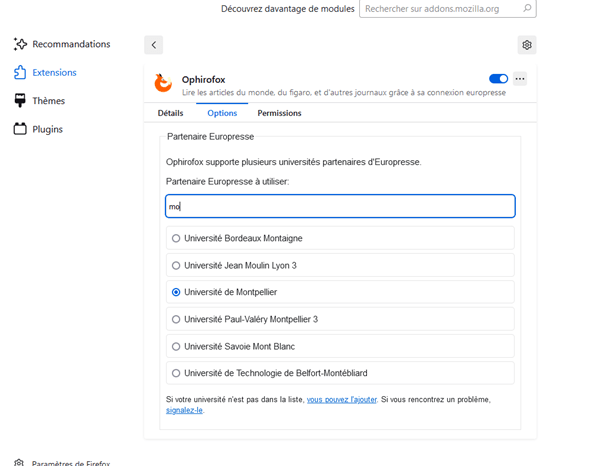Screen dimensions: 595x466
Task: Open the gear tools menu for modules
Action: (x=527, y=45)
